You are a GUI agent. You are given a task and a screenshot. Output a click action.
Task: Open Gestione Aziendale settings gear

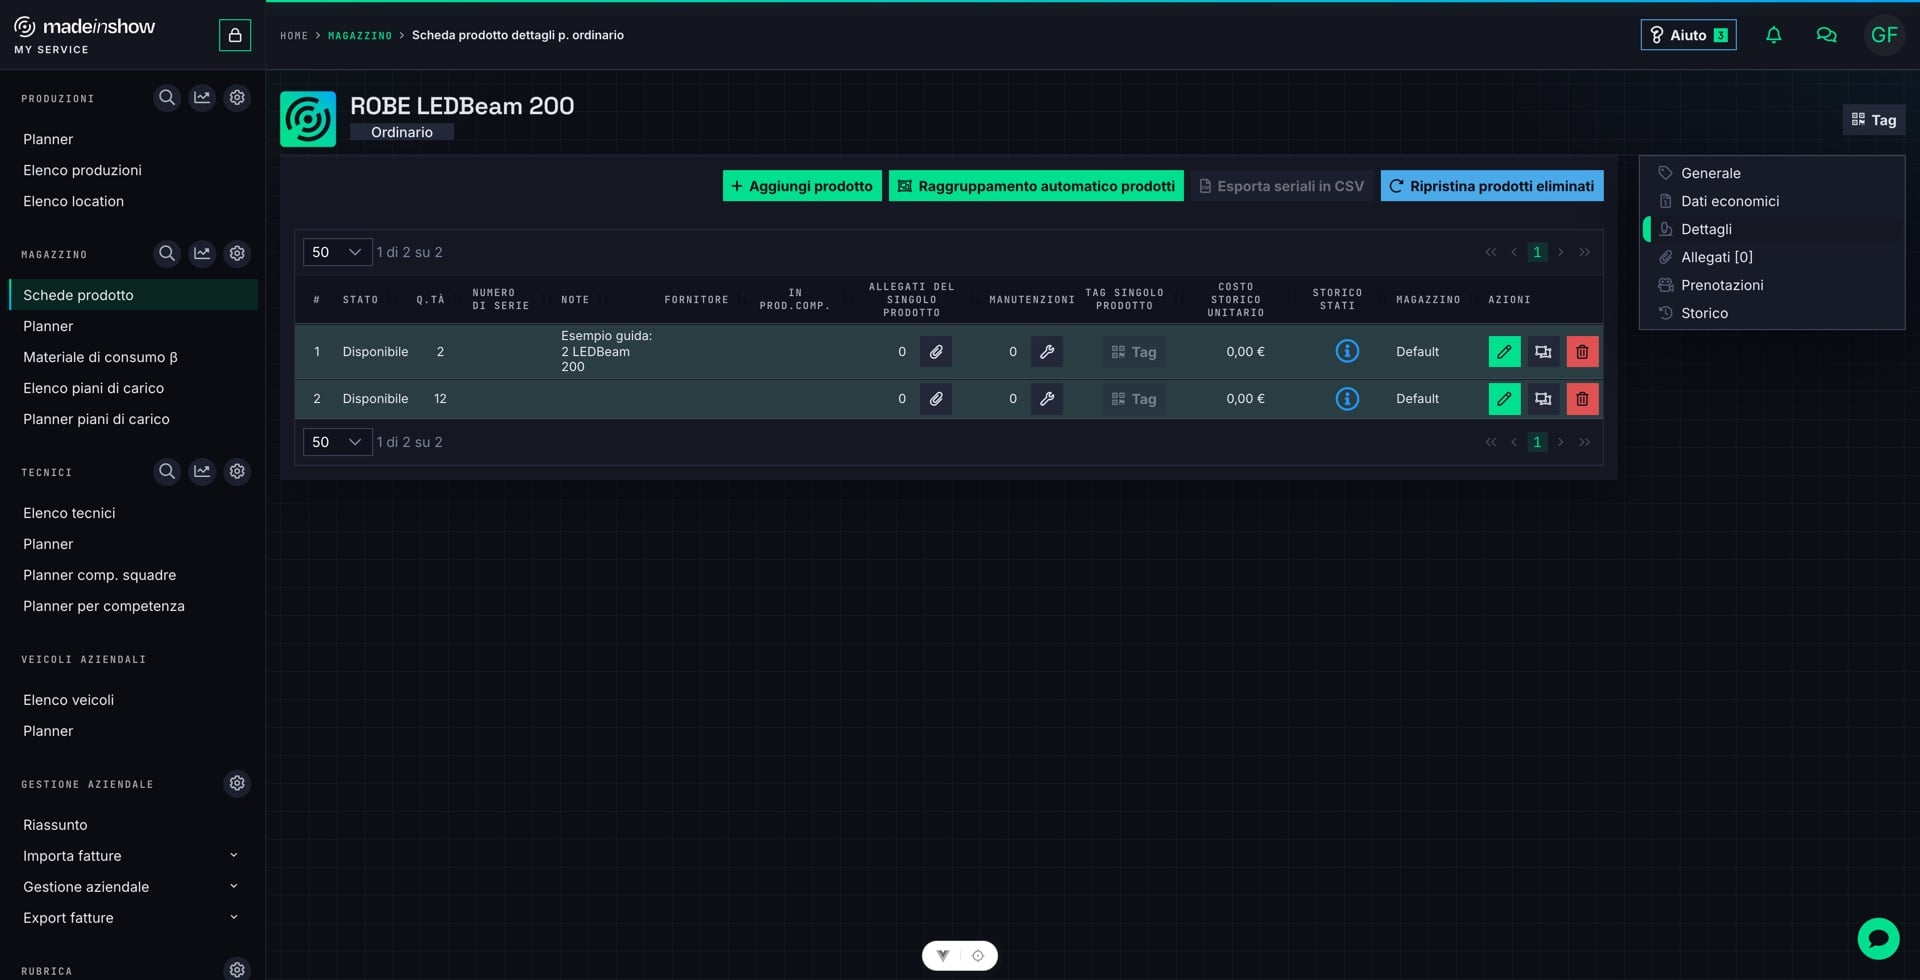click(x=237, y=784)
